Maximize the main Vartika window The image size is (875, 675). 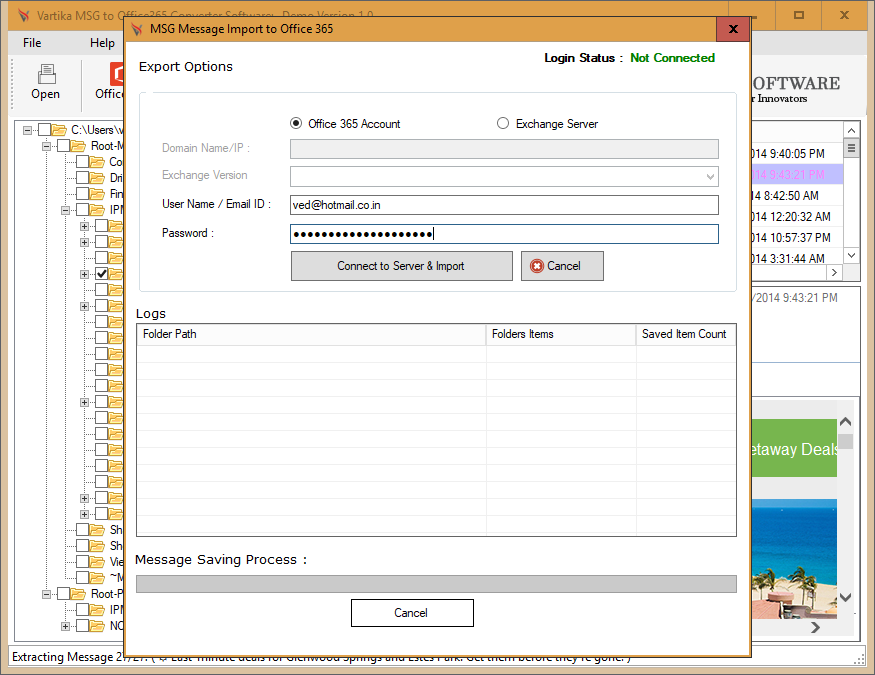pyautogui.click(x=799, y=15)
